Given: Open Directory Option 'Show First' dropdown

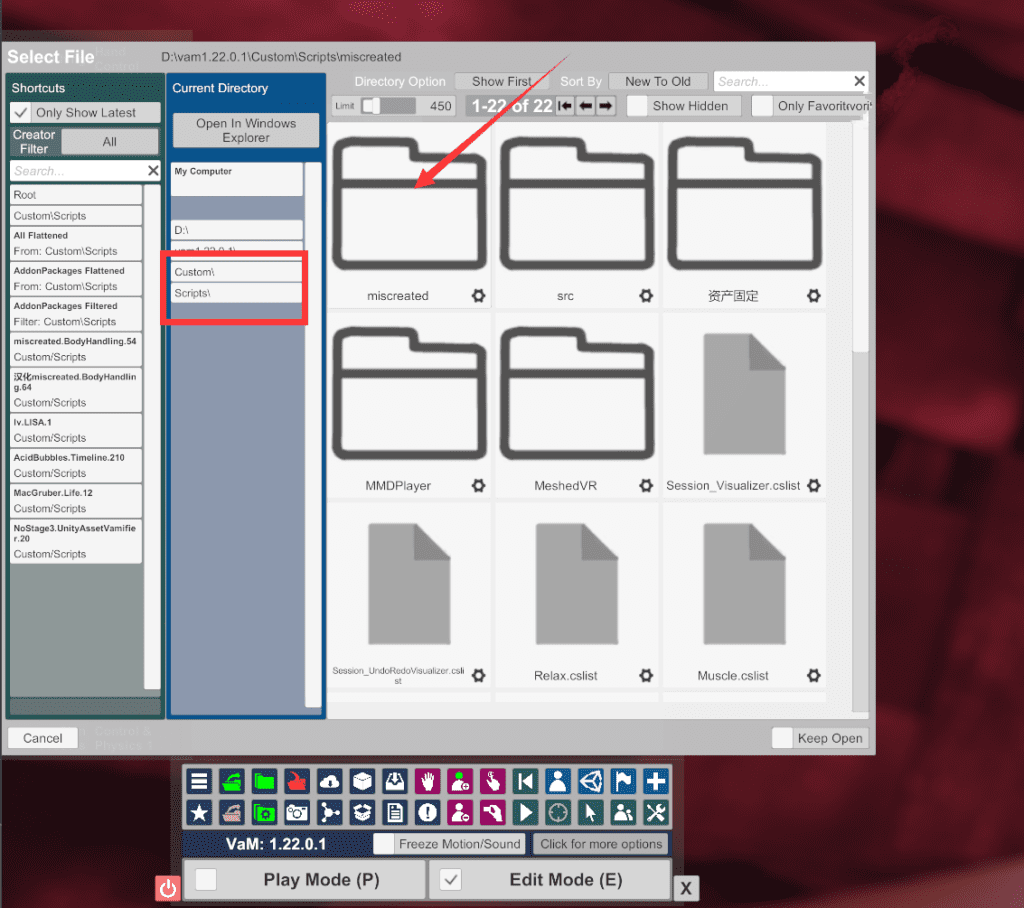Looking at the screenshot, I should pos(501,82).
